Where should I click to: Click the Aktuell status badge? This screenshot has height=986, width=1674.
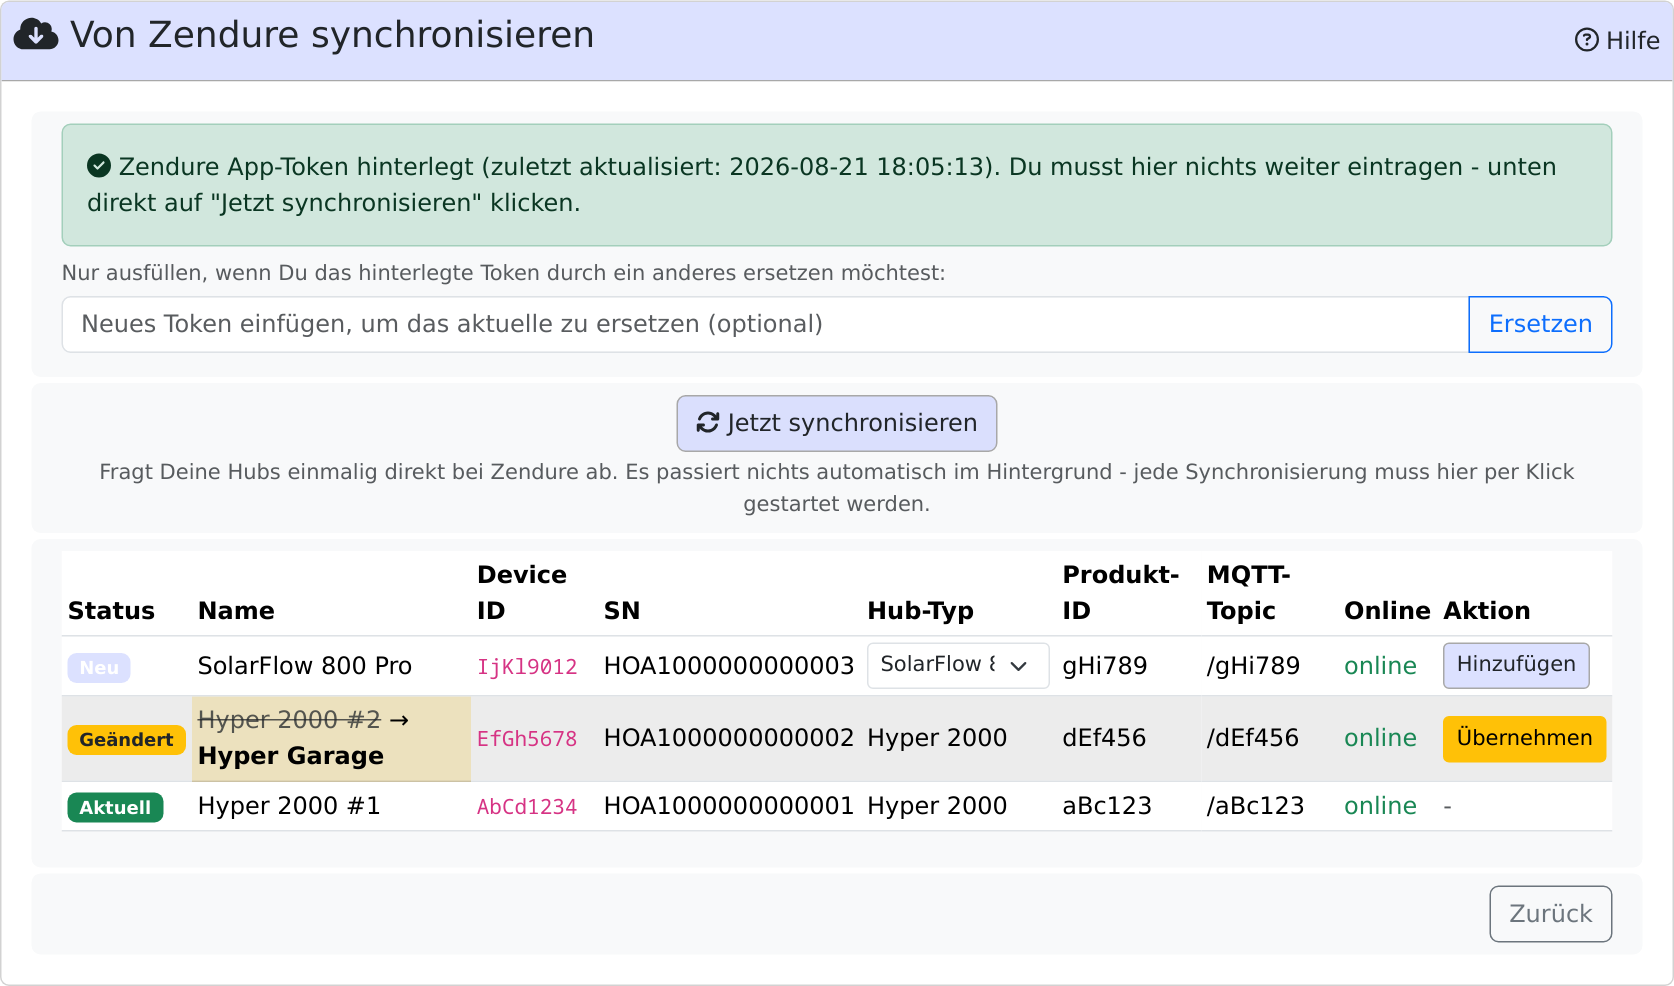115,807
